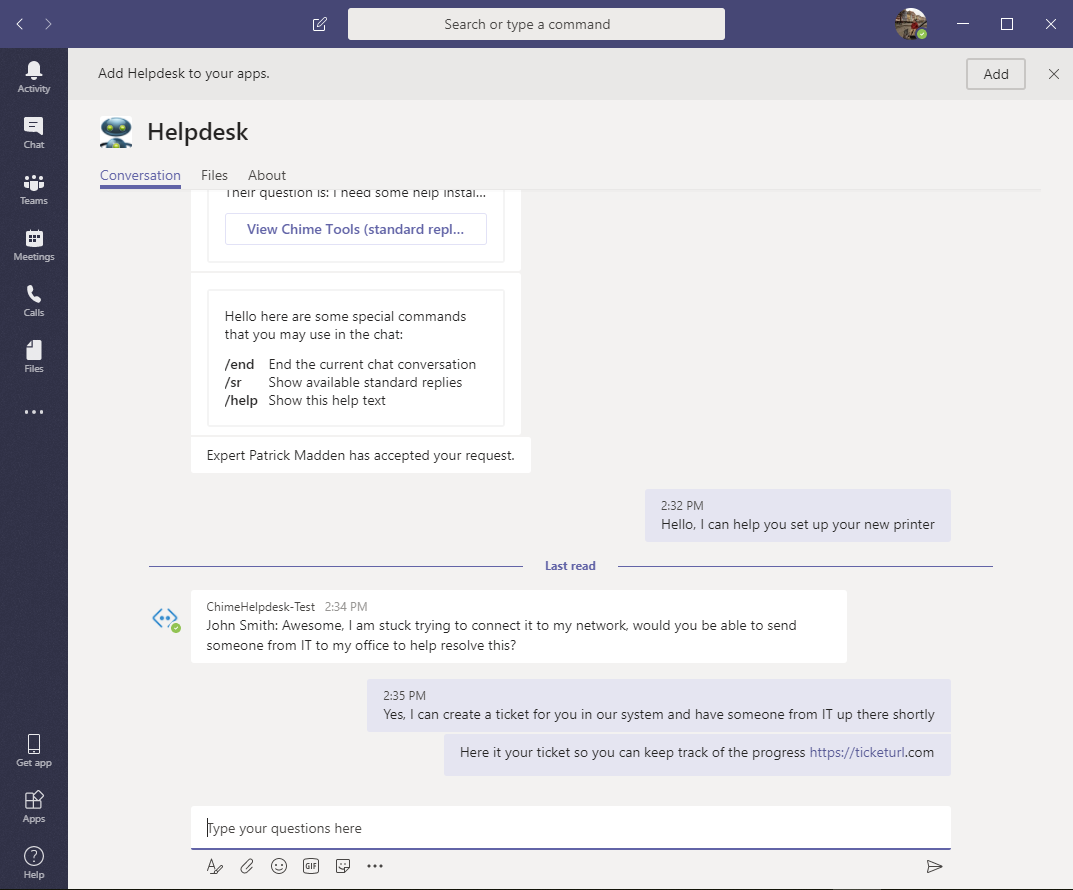This screenshot has height=890, width=1073.
Task: Switch to the Files tab
Action: pos(214,176)
